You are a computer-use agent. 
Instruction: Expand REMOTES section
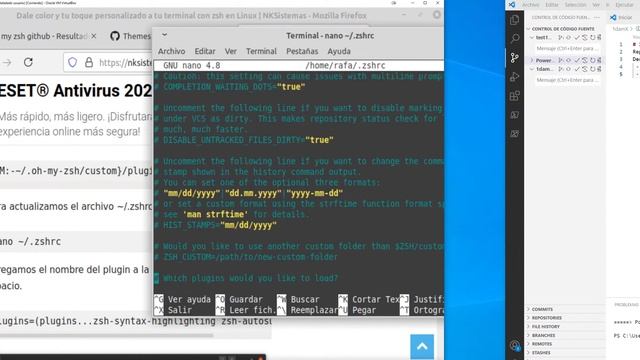[x=542, y=344]
